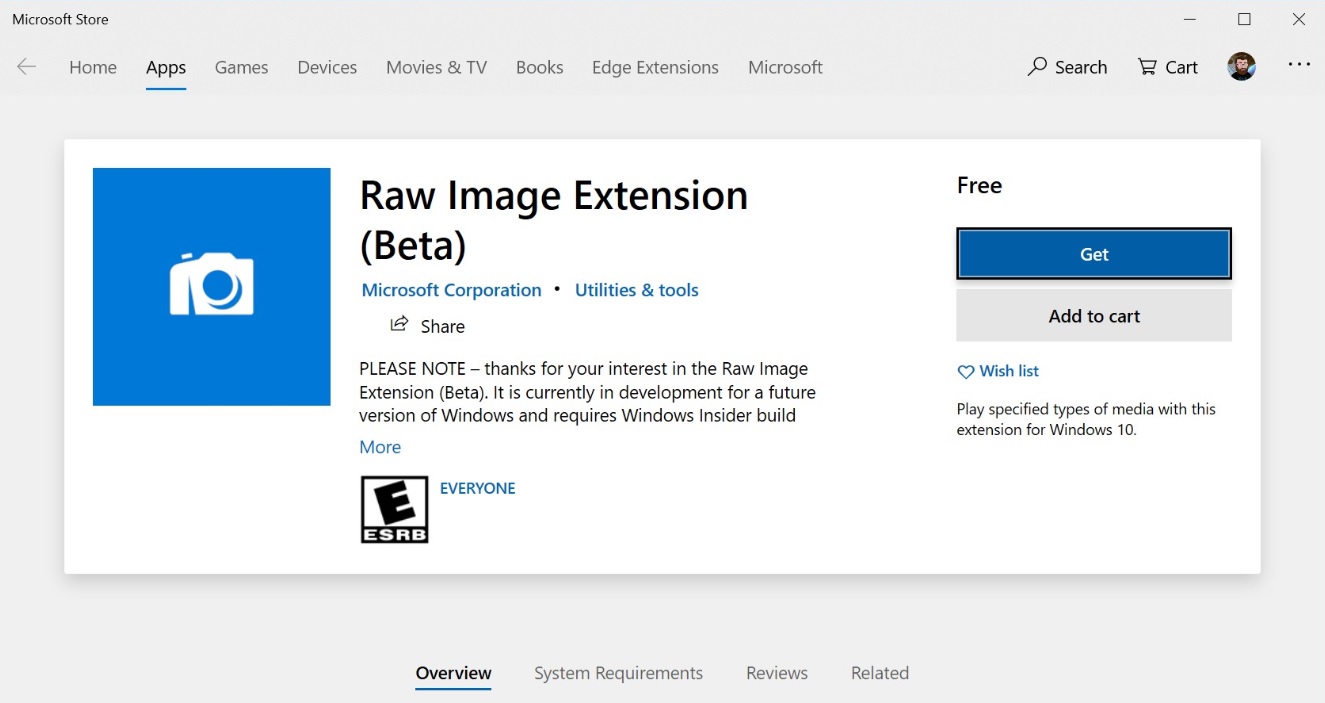Go back with the back arrow
This screenshot has height=703, width=1325.
tap(27, 67)
